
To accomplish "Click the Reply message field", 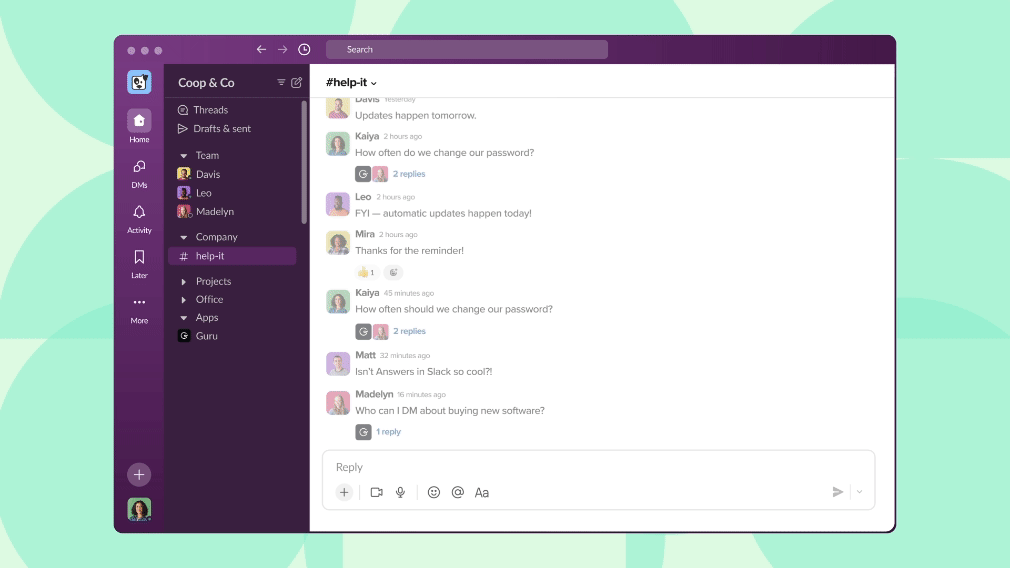I will point(598,468).
